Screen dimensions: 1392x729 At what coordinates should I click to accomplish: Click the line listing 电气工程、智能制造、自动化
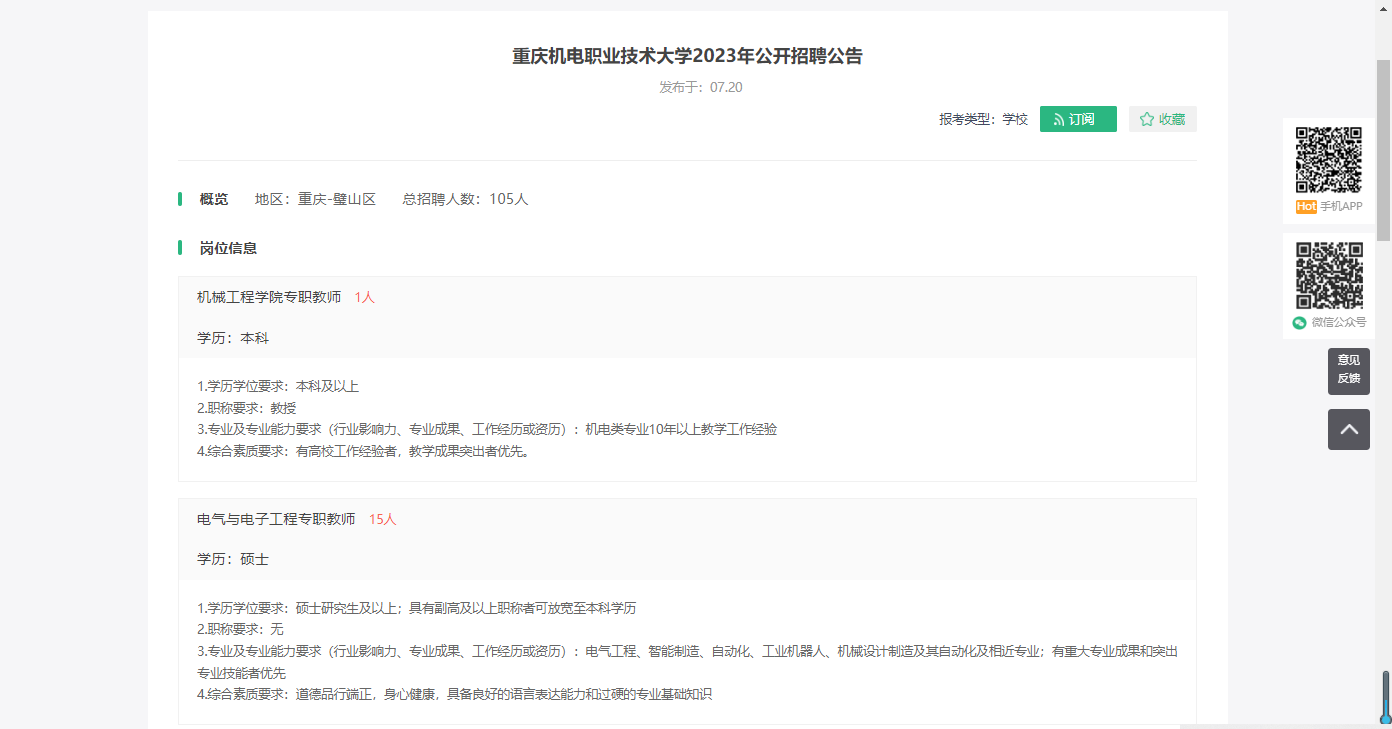[687, 662]
